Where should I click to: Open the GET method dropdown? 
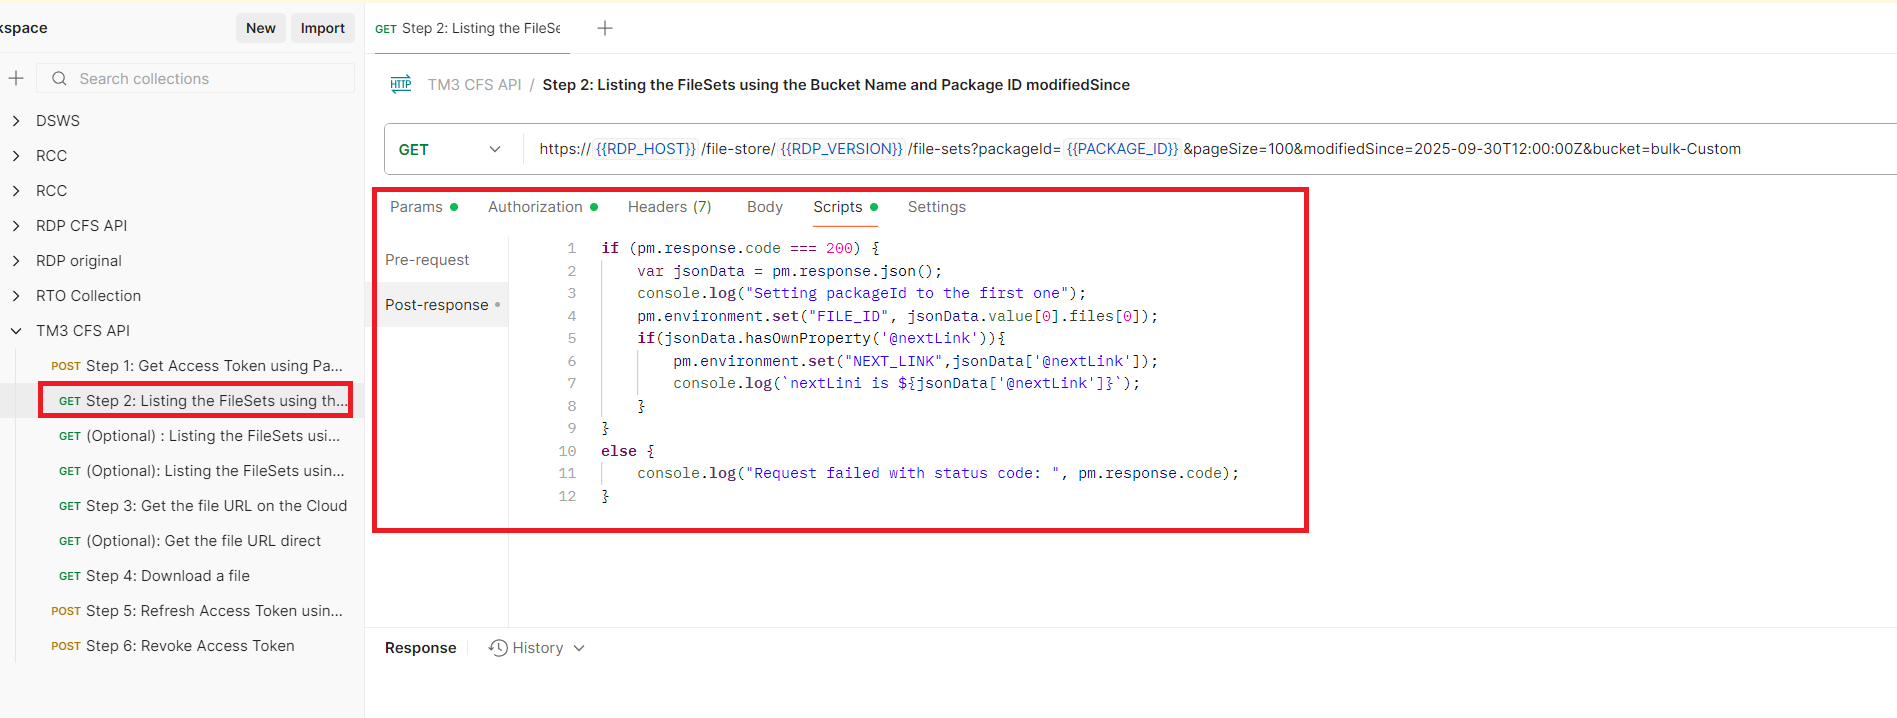pyautogui.click(x=494, y=150)
